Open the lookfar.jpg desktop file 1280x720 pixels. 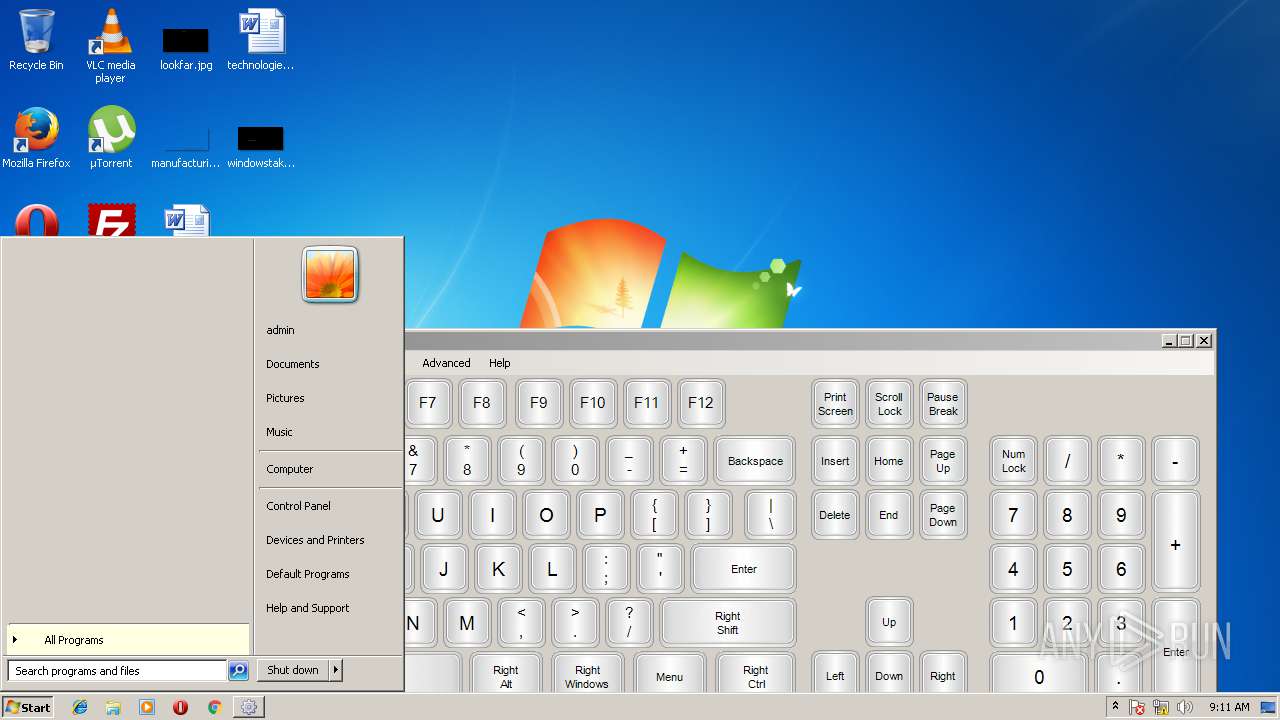pos(186,47)
